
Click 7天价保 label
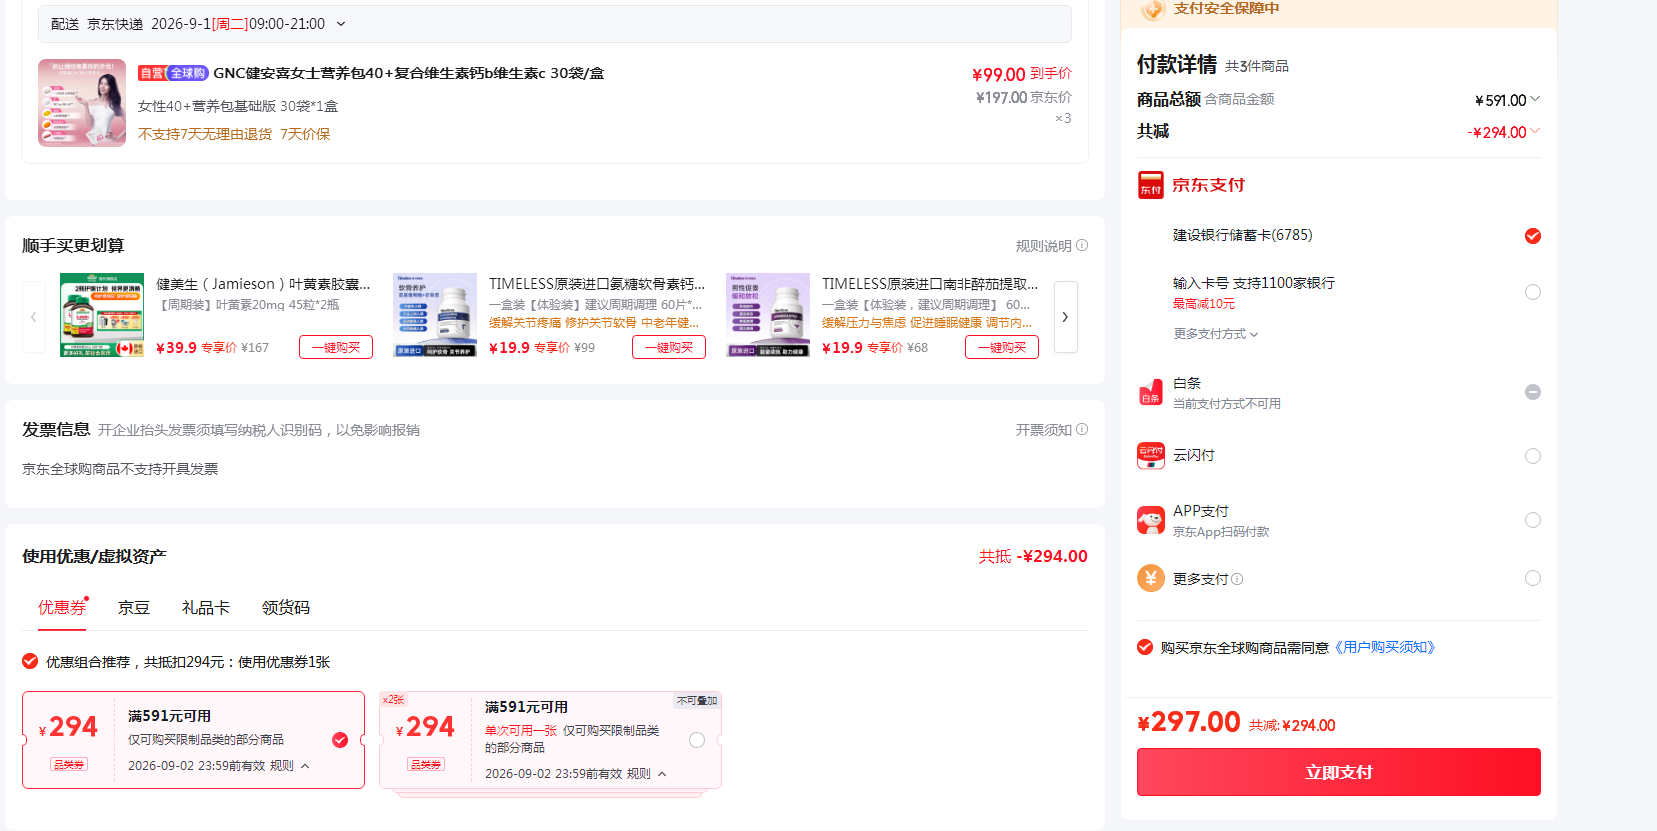pyautogui.click(x=305, y=134)
